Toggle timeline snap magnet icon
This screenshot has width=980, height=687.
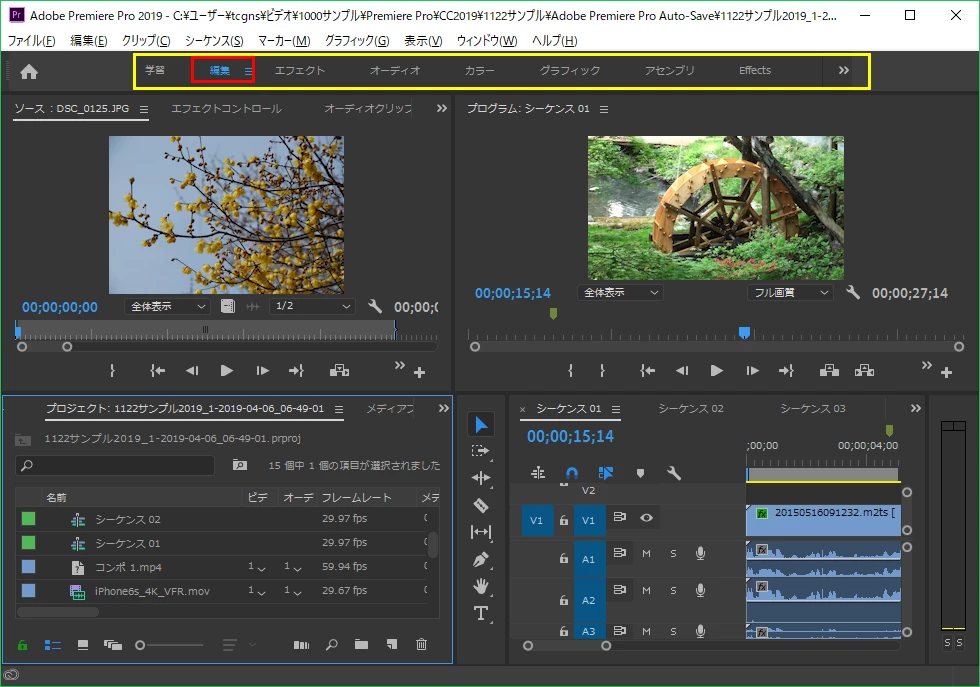click(x=571, y=473)
